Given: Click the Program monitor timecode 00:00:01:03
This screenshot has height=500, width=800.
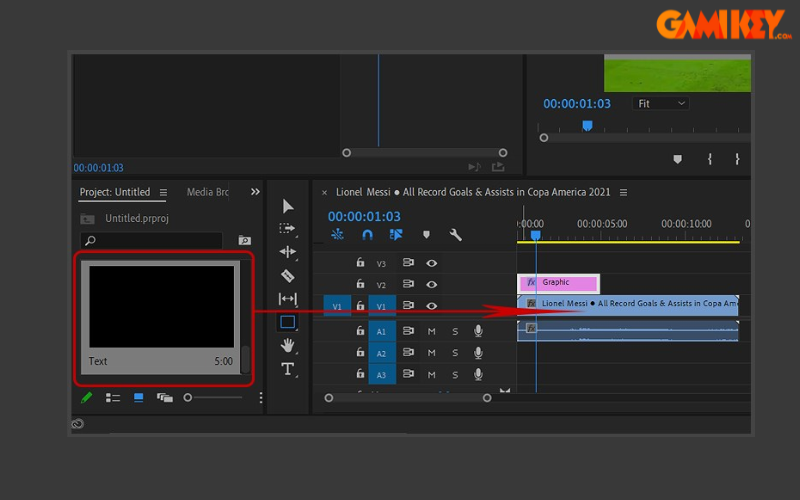Looking at the screenshot, I should tap(577, 104).
